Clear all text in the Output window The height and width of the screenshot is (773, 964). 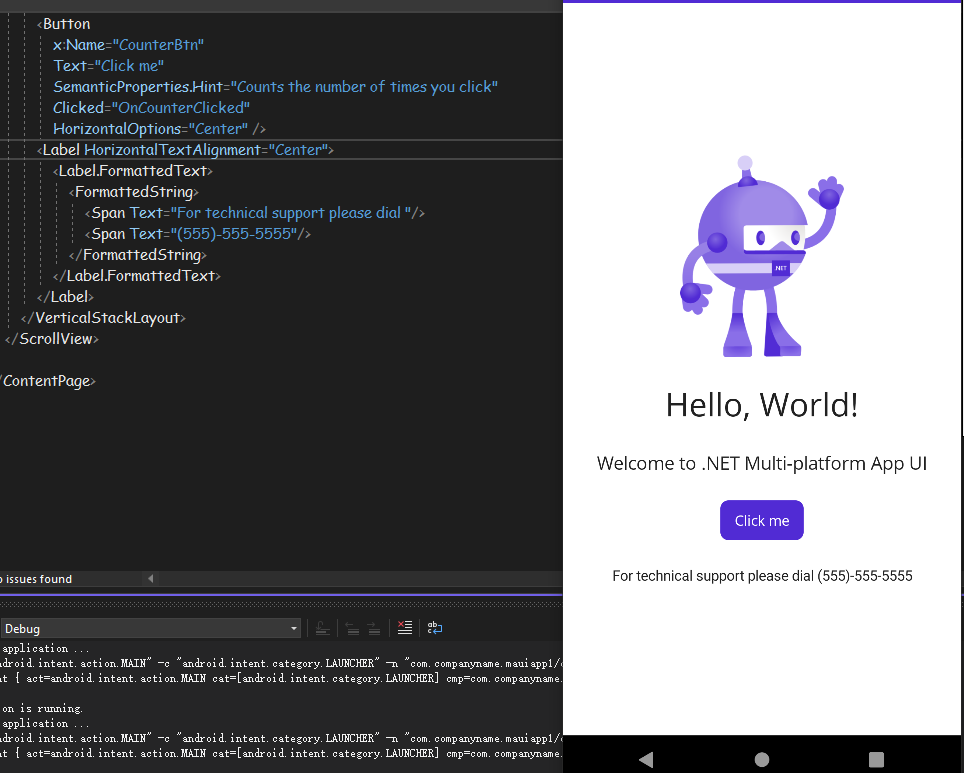tap(405, 628)
